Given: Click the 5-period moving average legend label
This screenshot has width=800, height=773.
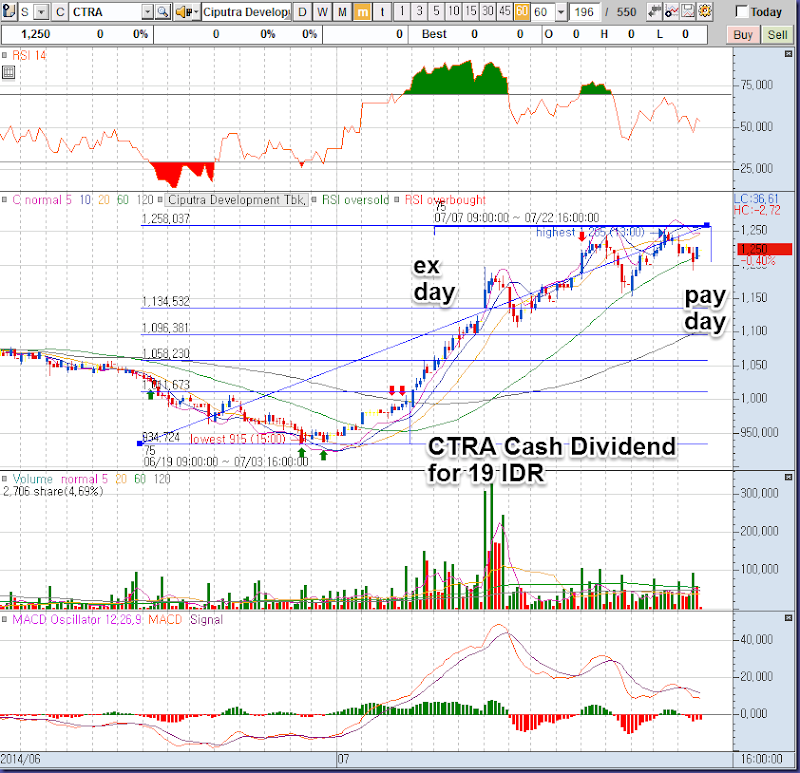Looking at the screenshot, I should pos(68,200).
